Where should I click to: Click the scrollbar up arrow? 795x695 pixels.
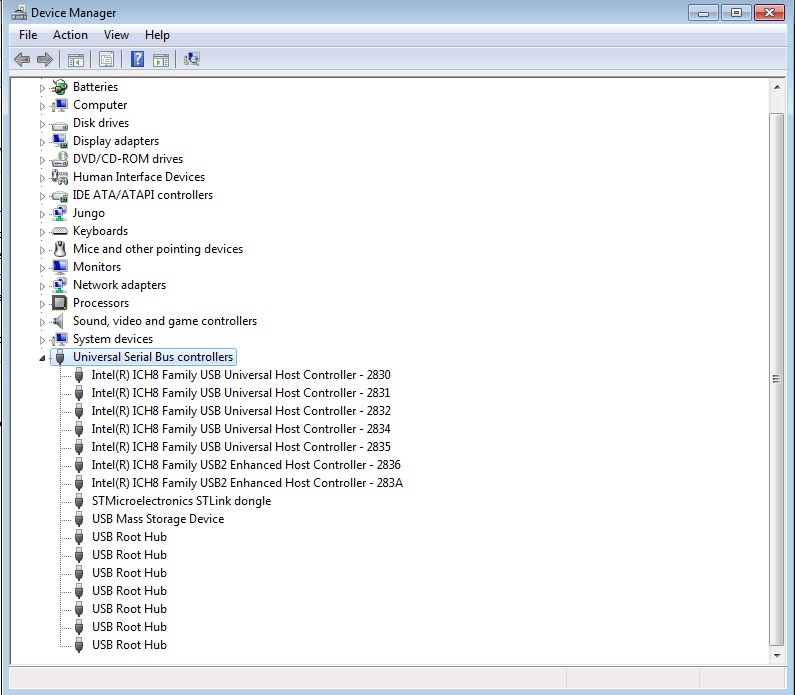pyautogui.click(x=777, y=88)
